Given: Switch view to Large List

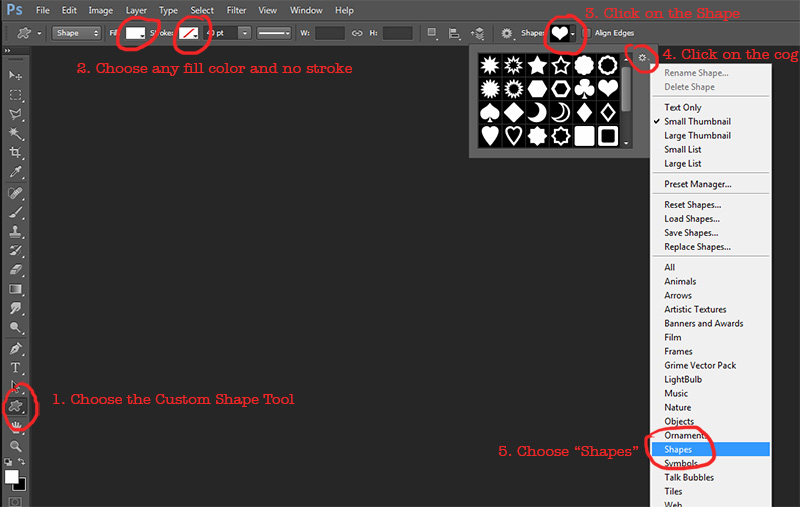Looking at the screenshot, I should [x=682, y=163].
